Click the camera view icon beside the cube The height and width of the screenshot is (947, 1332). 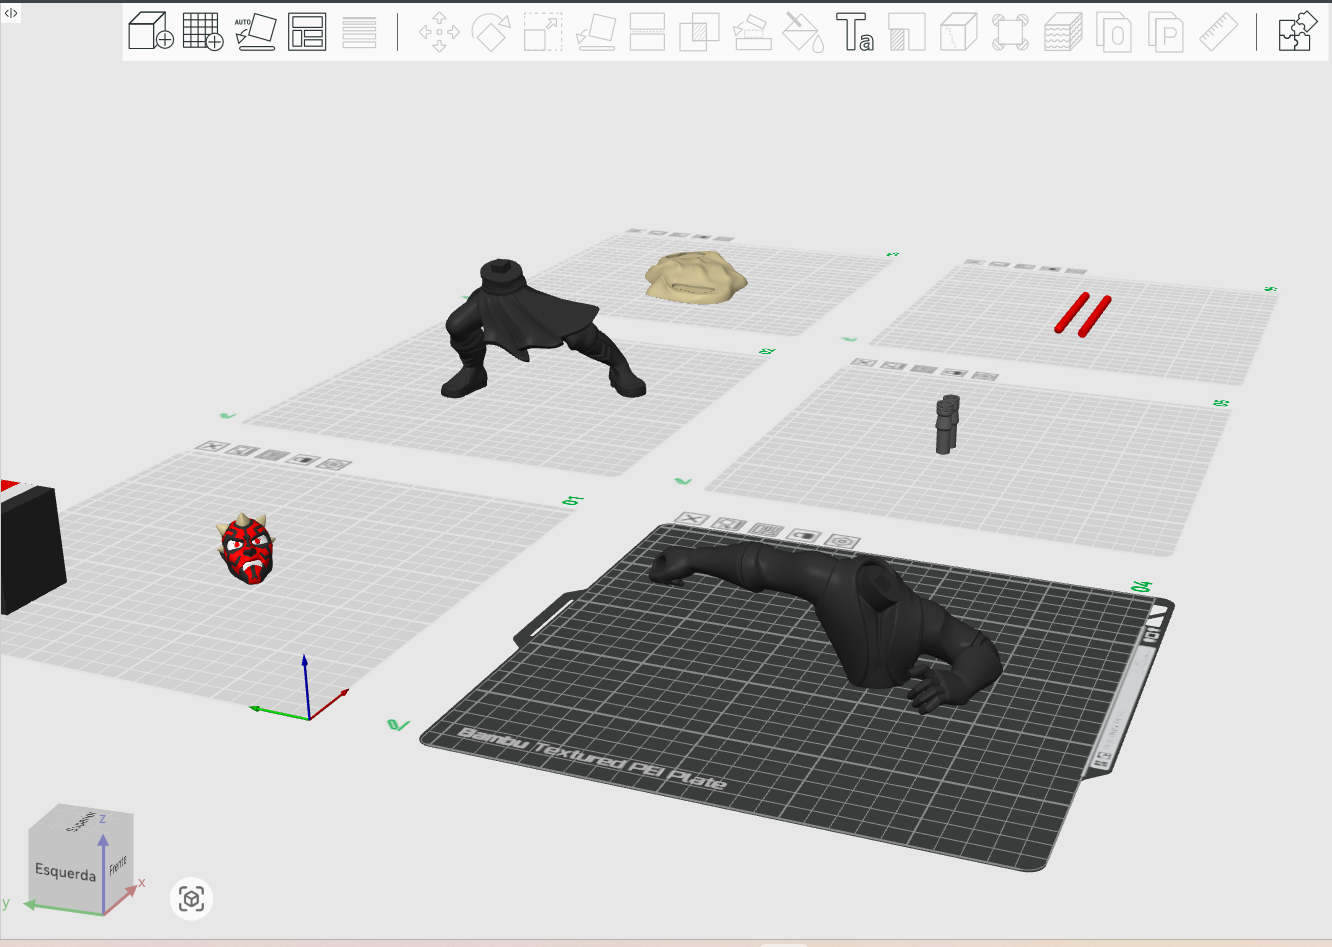click(x=192, y=899)
